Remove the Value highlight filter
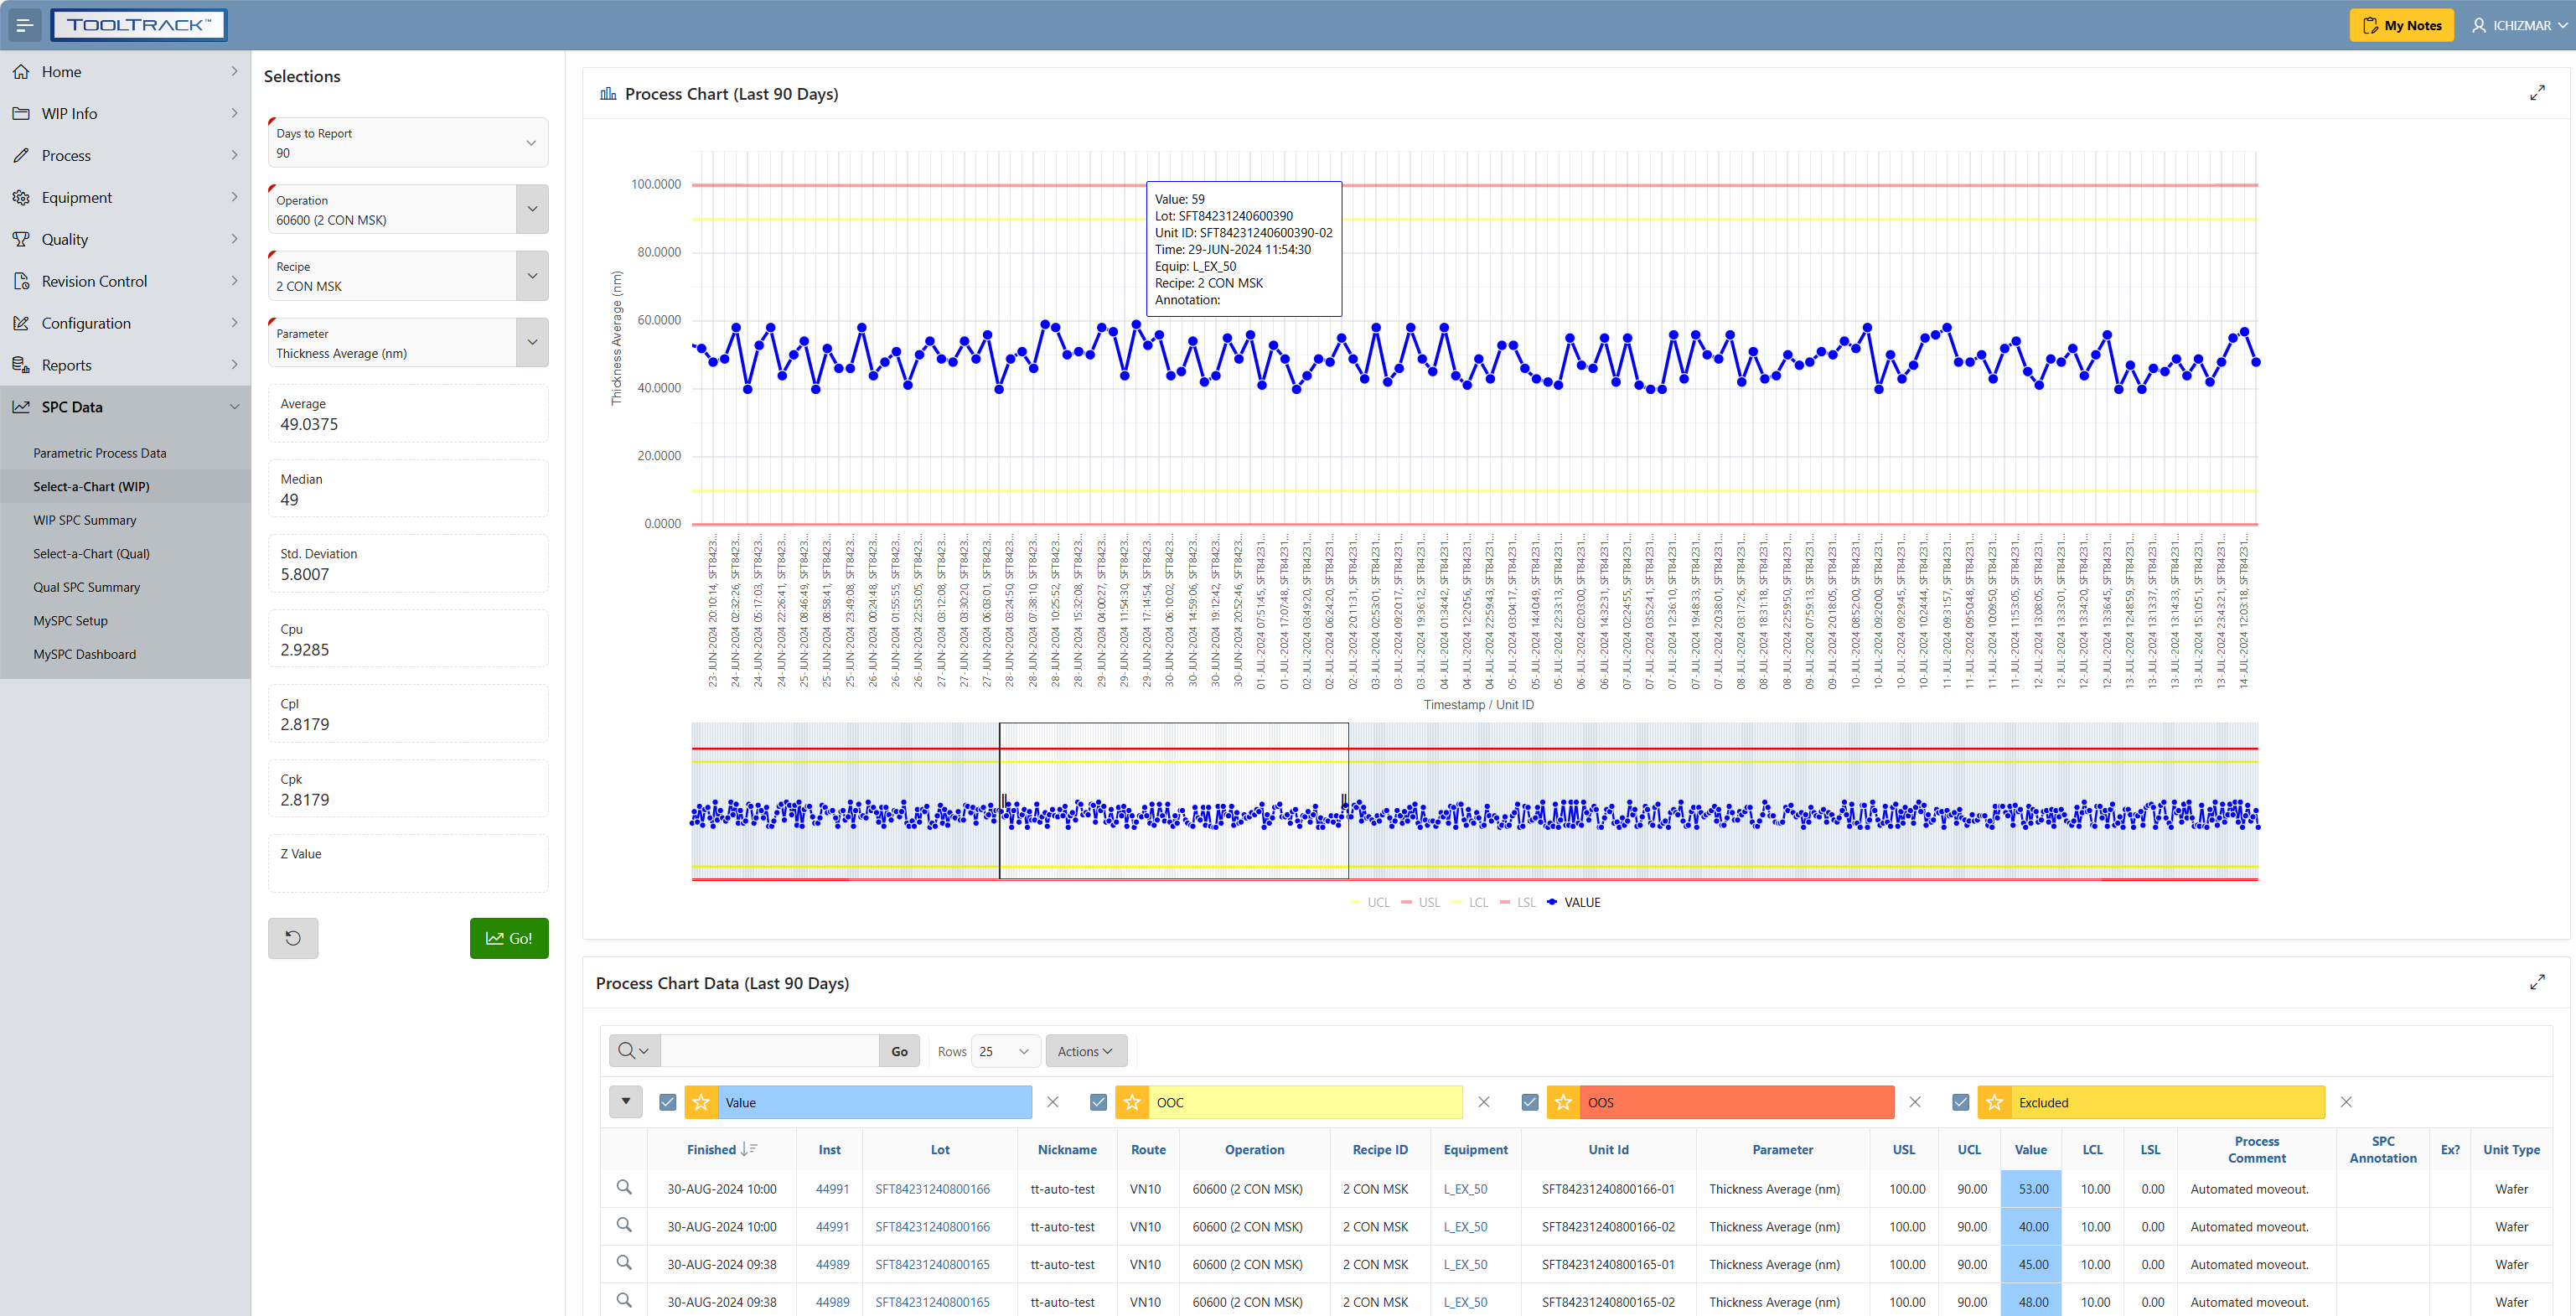The width and height of the screenshot is (2576, 1316). coord(1052,1102)
